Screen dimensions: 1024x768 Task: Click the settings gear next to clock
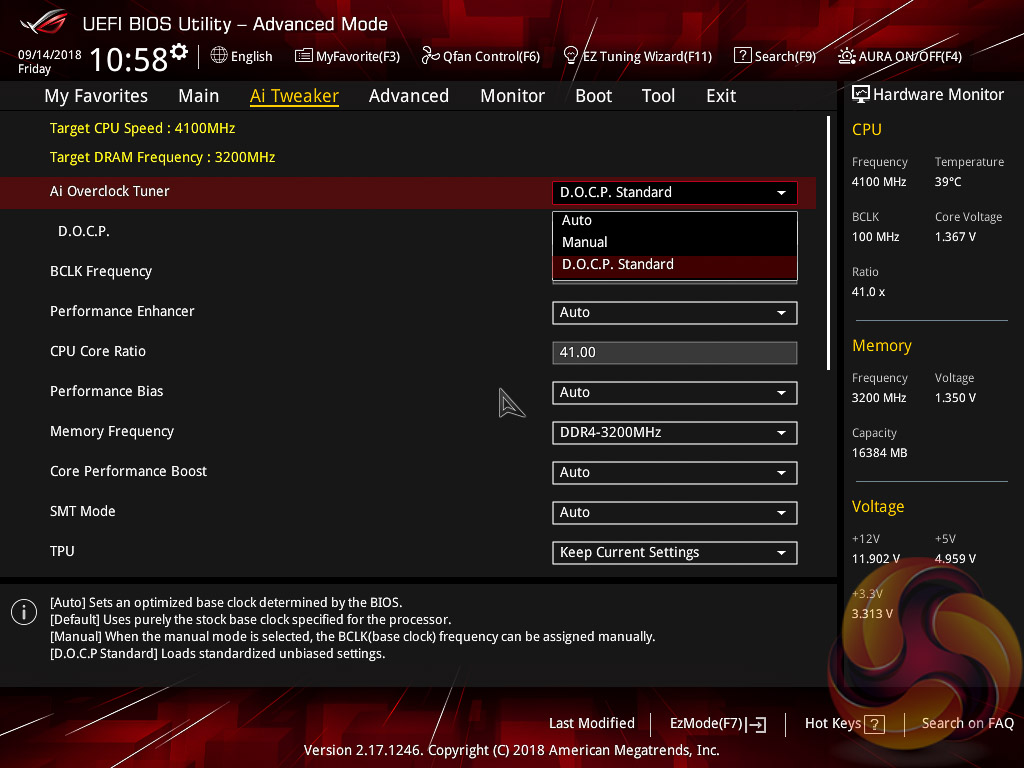(x=179, y=51)
